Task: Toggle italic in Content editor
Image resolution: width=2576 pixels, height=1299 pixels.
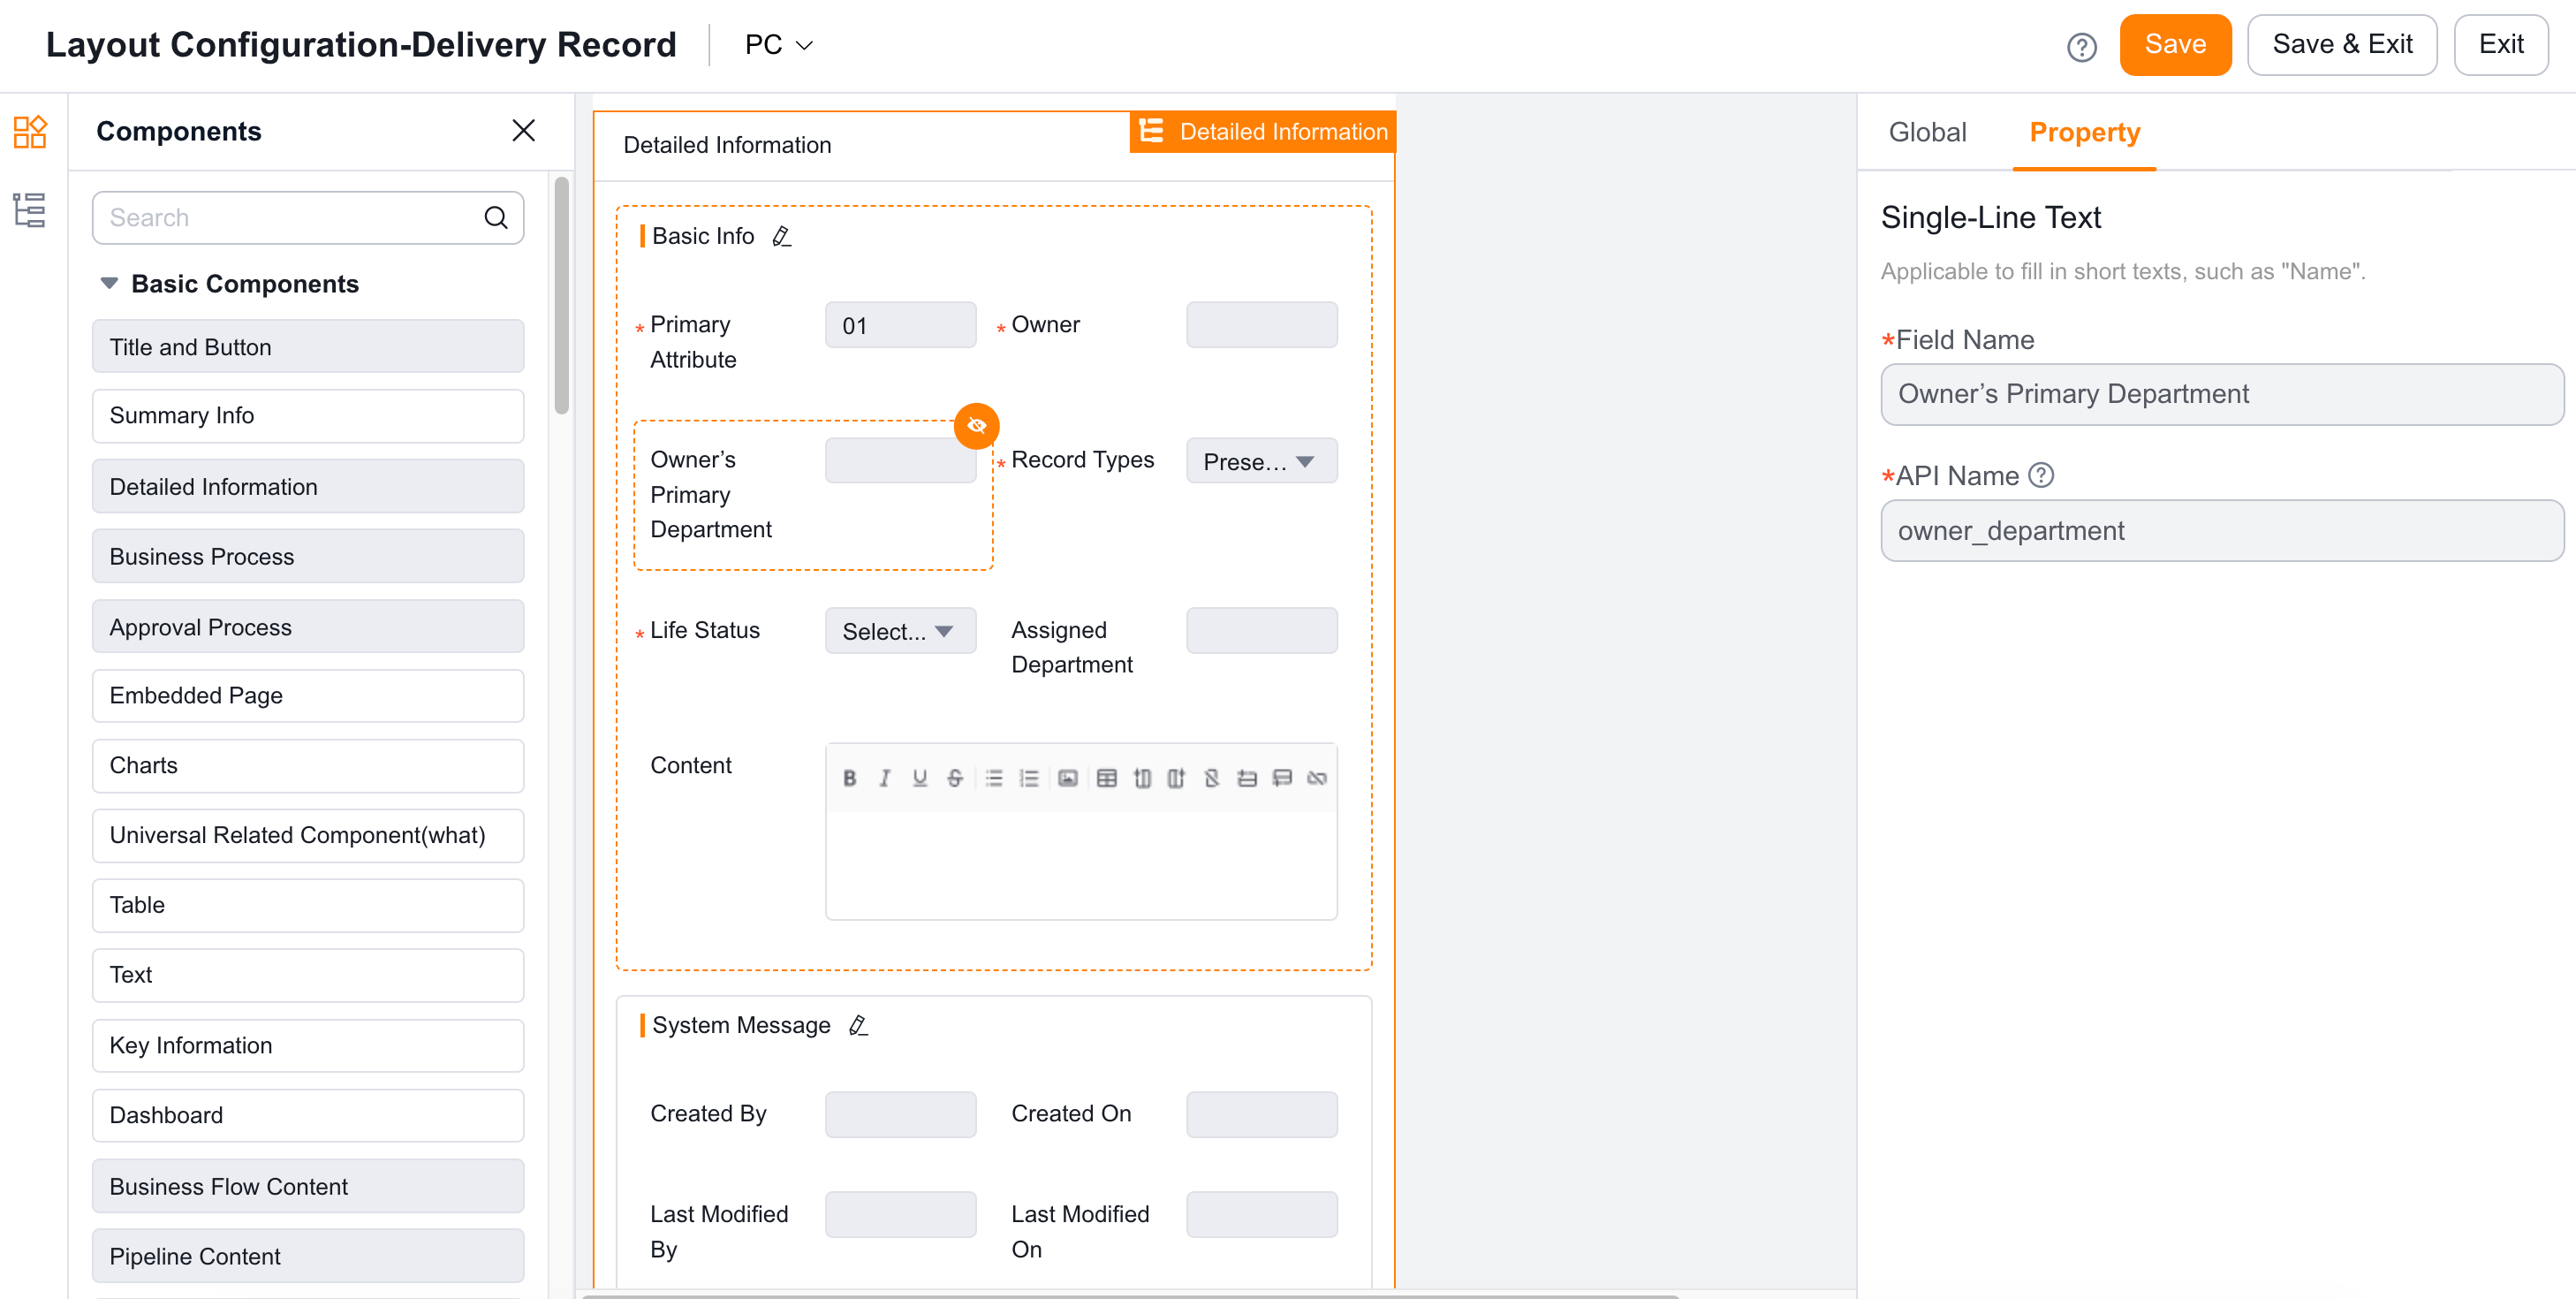Action: [x=884, y=778]
